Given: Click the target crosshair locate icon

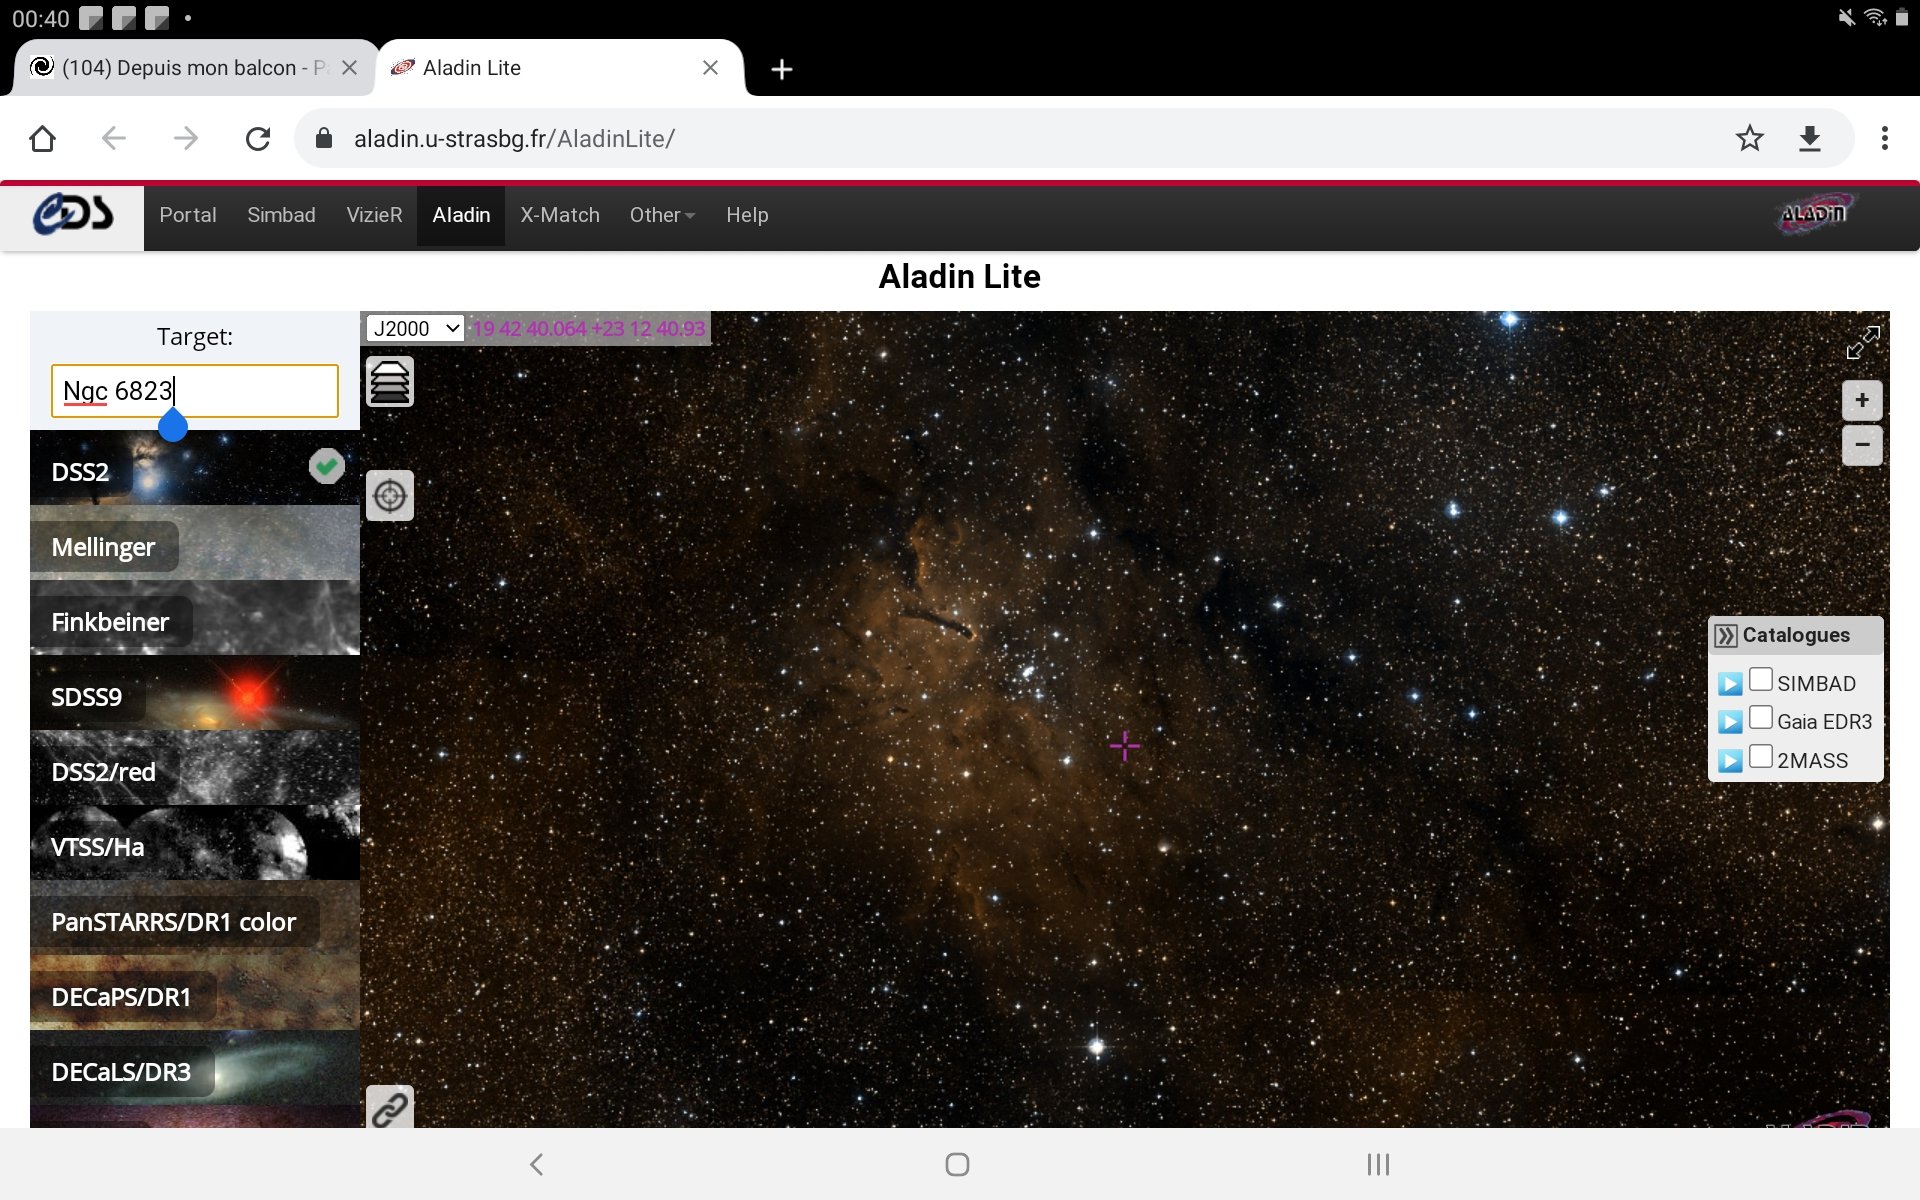Looking at the screenshot, I should pyautogui.click(x=390, y=496).
